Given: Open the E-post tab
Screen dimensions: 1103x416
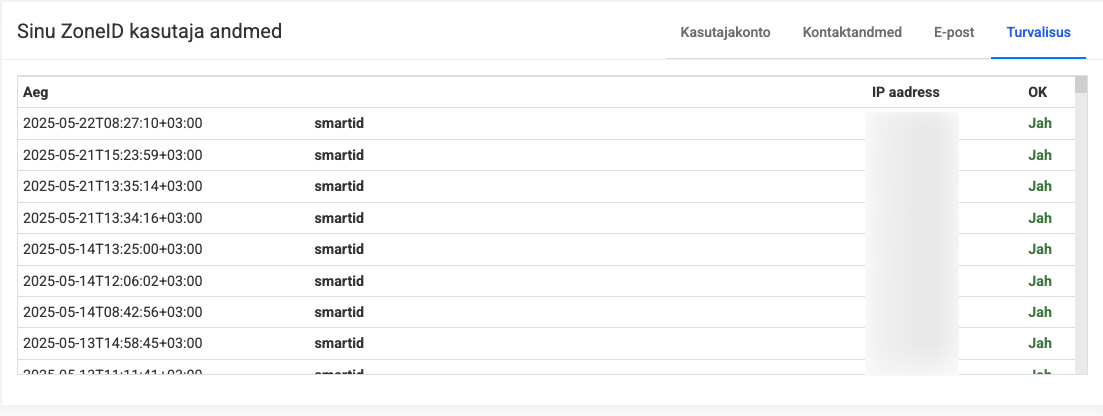Looking at the screenshot, I should 954,32.
